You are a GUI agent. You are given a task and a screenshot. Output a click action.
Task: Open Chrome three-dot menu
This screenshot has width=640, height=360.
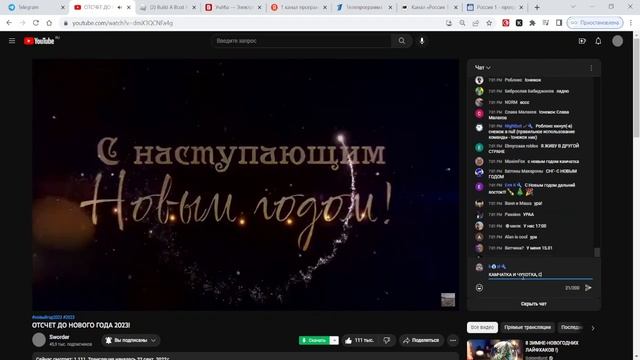tap(631, 23)
